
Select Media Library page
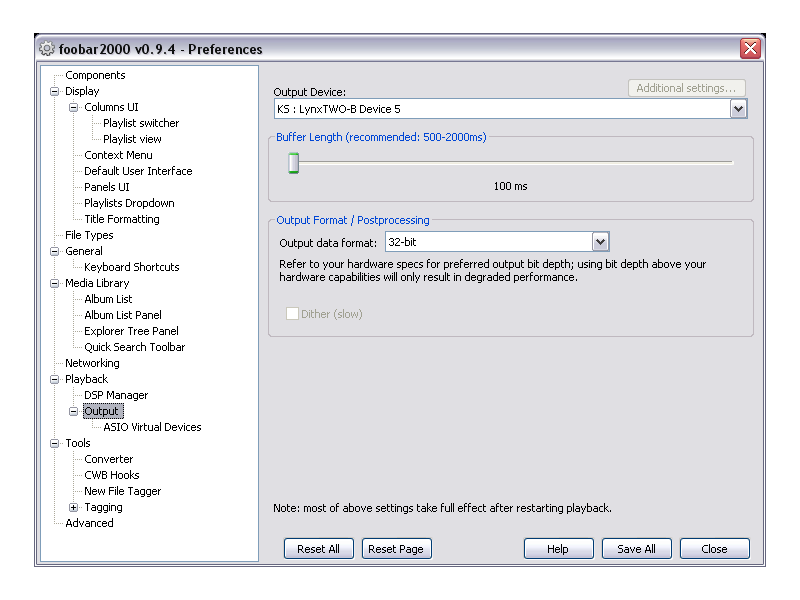[97, 283]
